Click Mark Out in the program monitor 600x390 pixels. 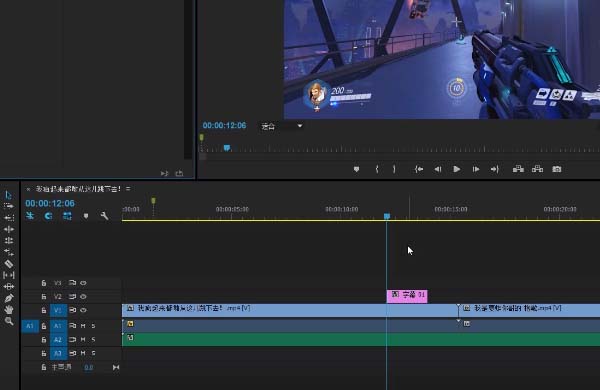coord(394,169)
